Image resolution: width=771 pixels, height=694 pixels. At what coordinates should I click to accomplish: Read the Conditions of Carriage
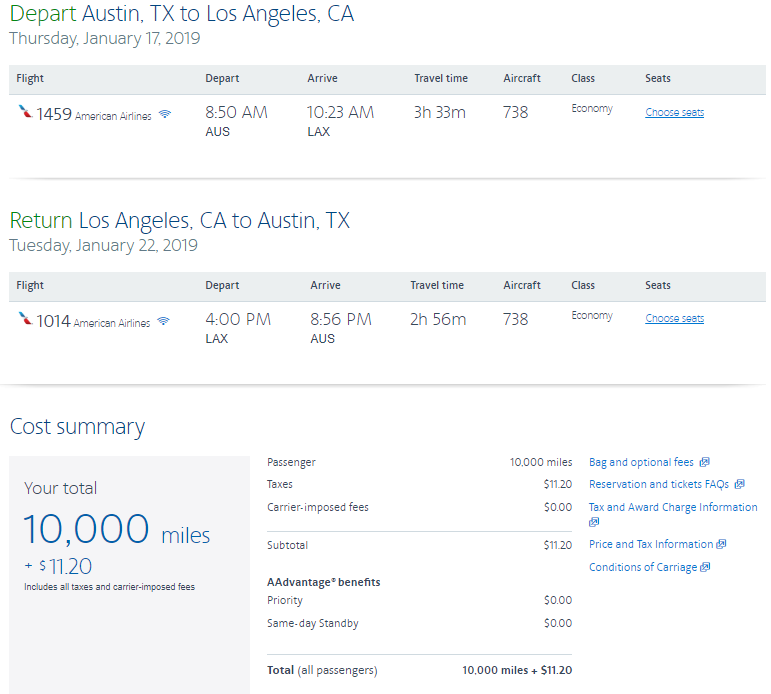[643, 567]
